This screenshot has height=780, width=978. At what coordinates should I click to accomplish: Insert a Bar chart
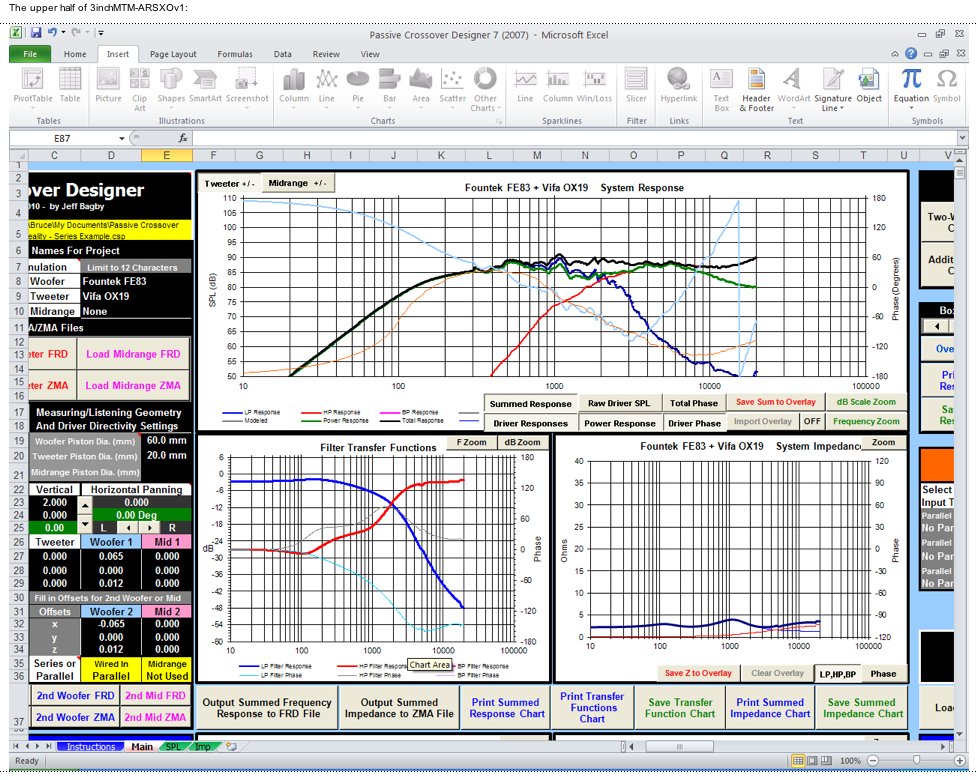(x=389, y=85)
